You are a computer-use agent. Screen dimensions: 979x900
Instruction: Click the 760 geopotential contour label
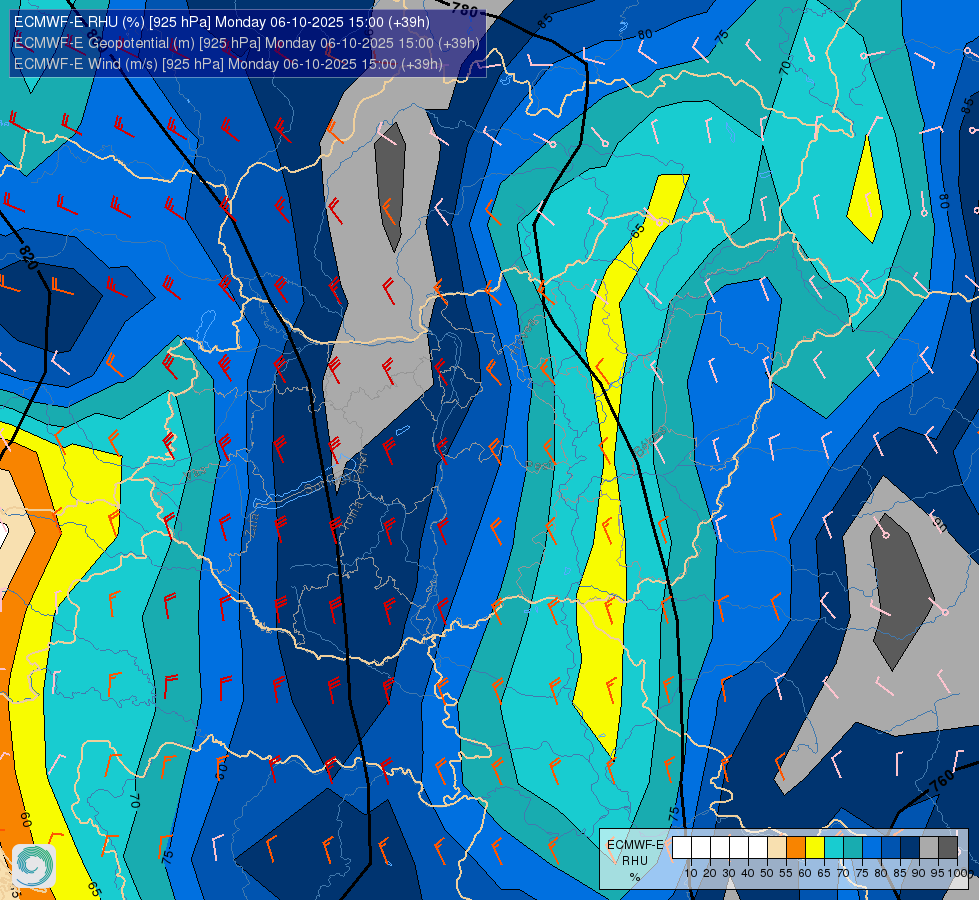pos(943,782)
